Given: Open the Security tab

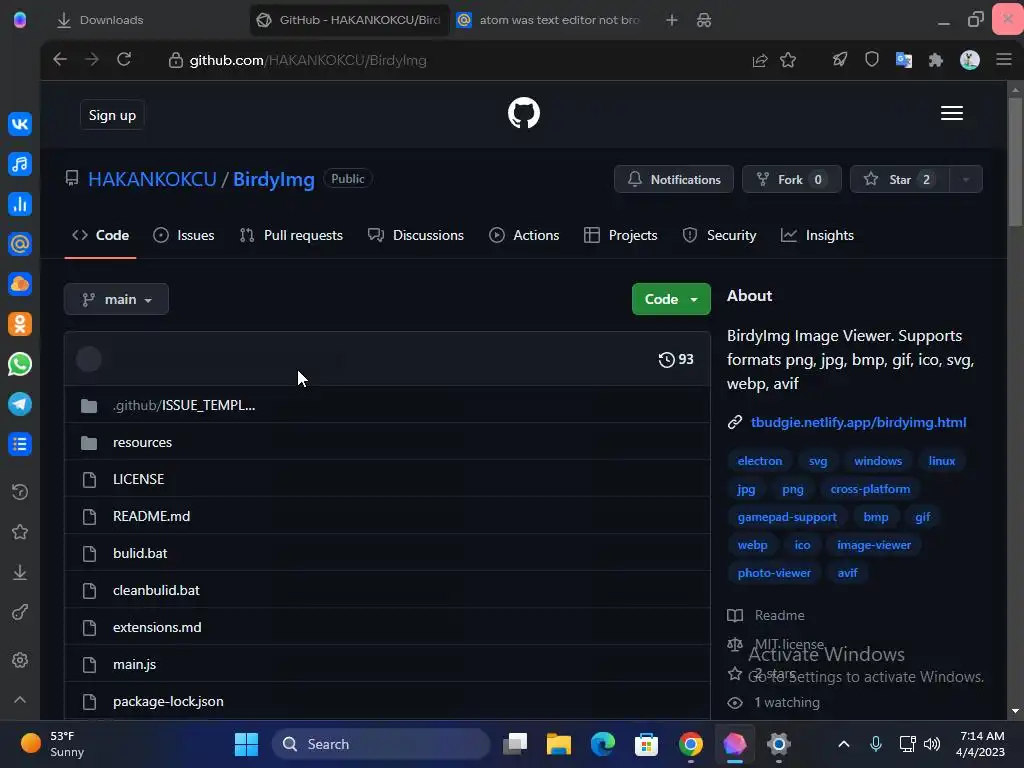Looking at the screenshot, I should (x=719, y=235).
